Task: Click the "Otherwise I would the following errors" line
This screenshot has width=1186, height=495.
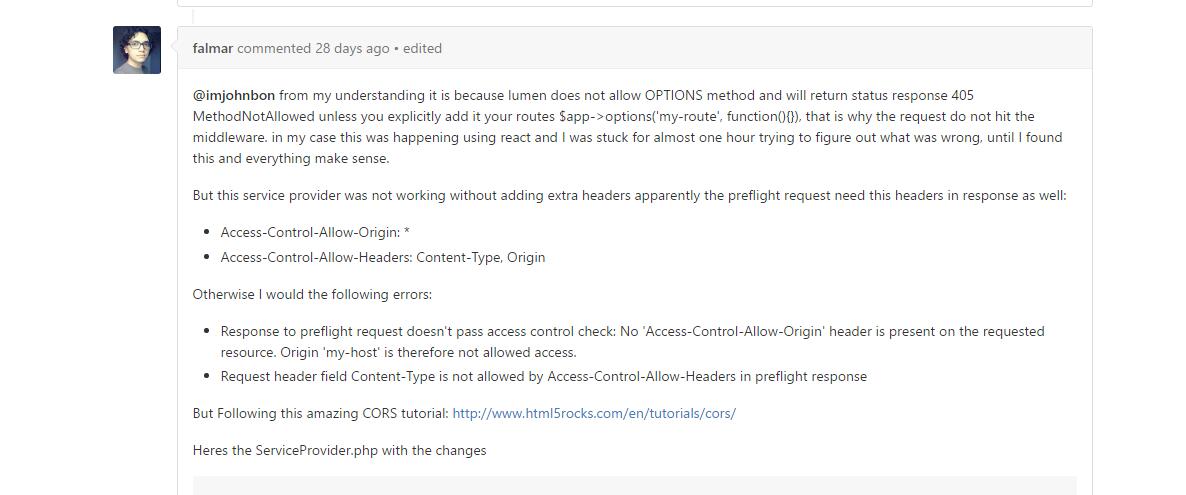Action: pos(312,294)
